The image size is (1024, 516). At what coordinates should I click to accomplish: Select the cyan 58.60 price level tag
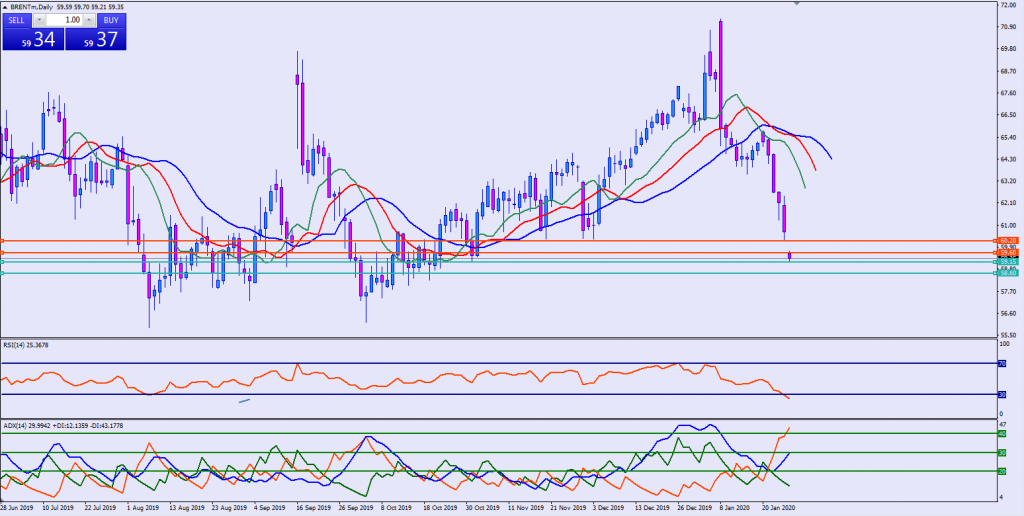coord(1007,273)
